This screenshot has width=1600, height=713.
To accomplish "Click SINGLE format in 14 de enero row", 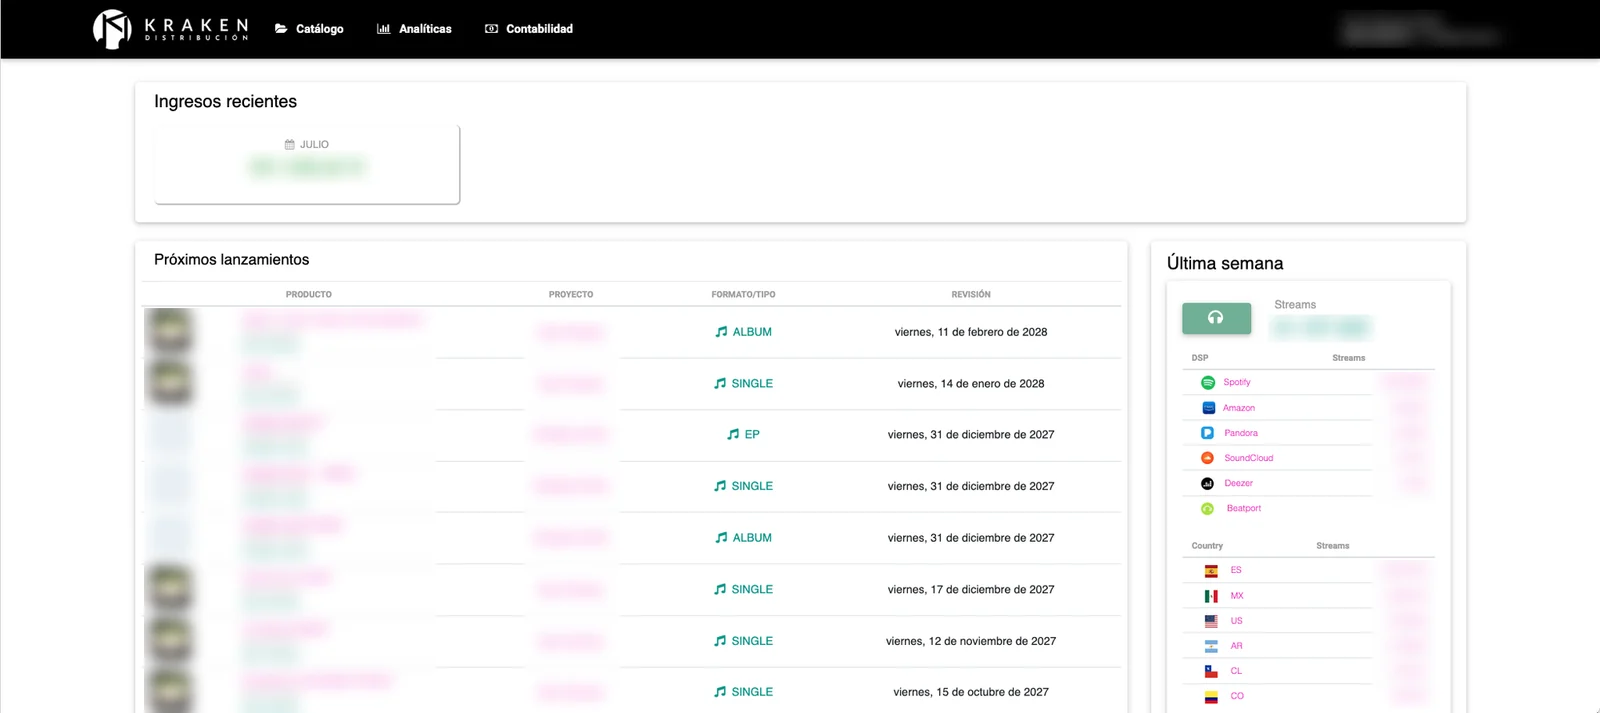I will point(752,384).
